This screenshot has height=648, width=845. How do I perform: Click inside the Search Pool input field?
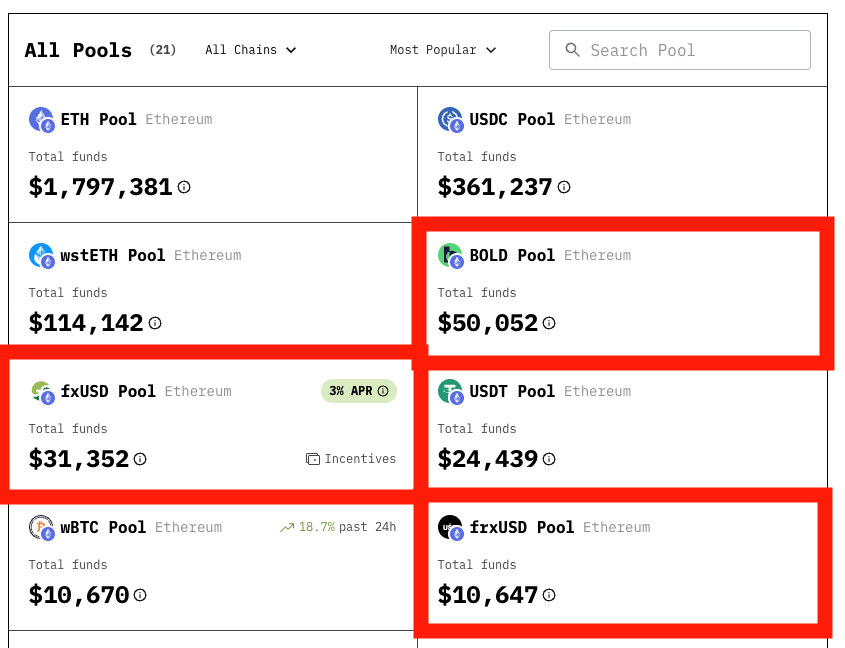(x=680, y=49)
